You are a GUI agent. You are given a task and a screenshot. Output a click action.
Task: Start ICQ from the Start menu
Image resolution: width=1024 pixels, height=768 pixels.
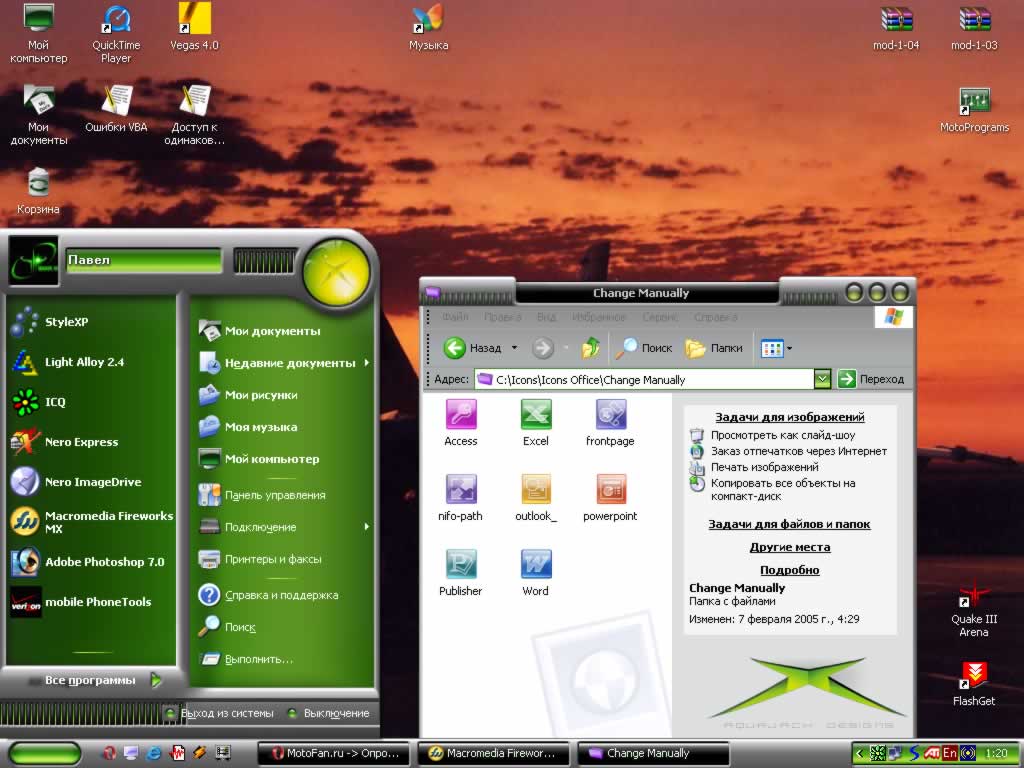coord(39,402)
